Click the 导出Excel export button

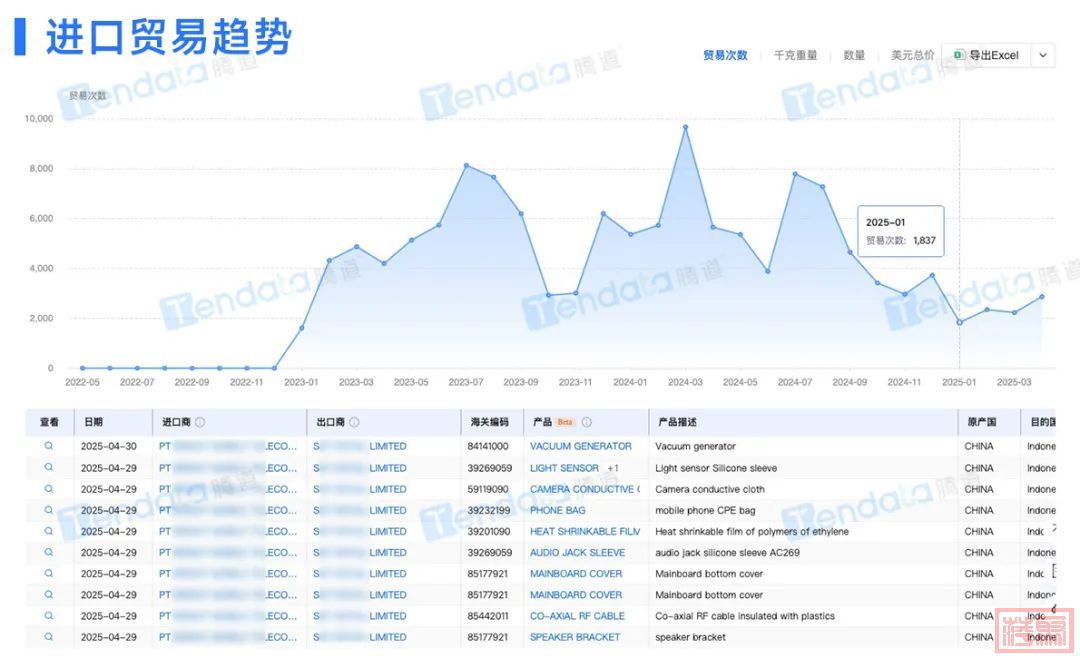[986, 55]
